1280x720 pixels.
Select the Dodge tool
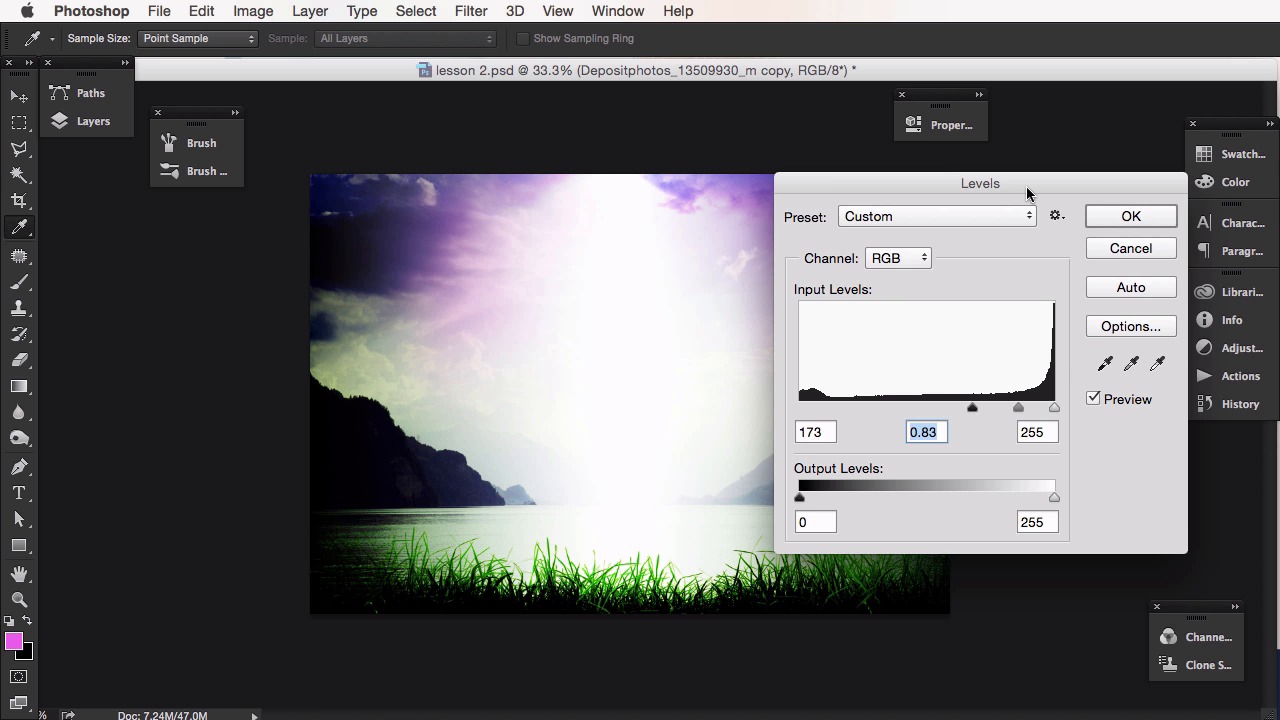[19, 438]
